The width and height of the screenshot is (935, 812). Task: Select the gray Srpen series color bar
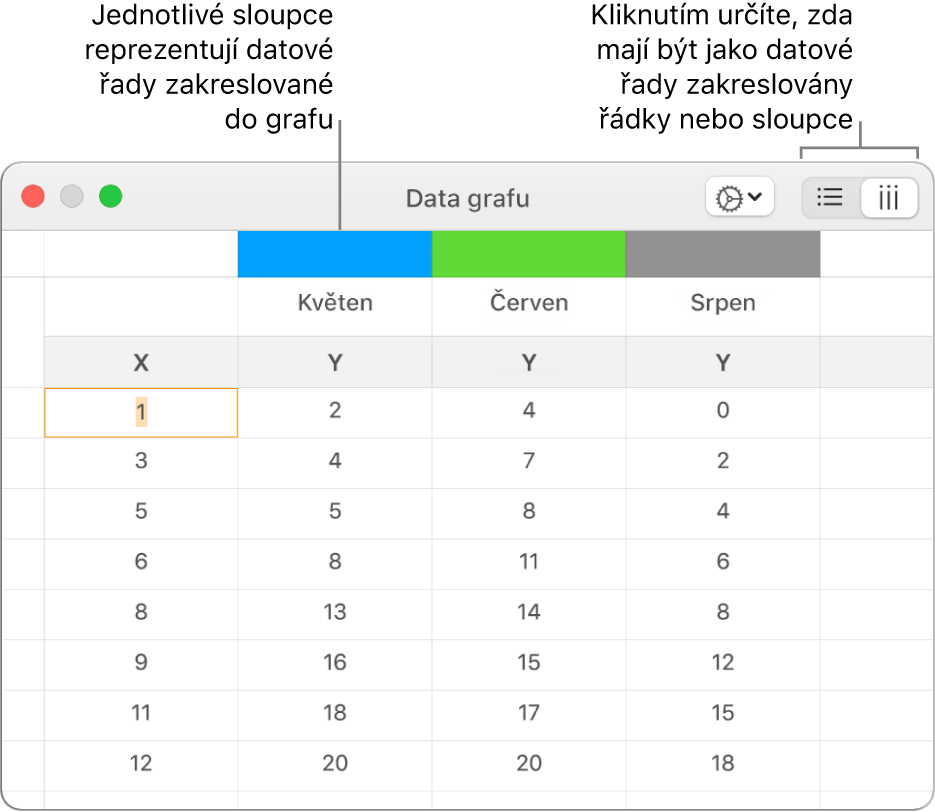(x=723, y=254)
